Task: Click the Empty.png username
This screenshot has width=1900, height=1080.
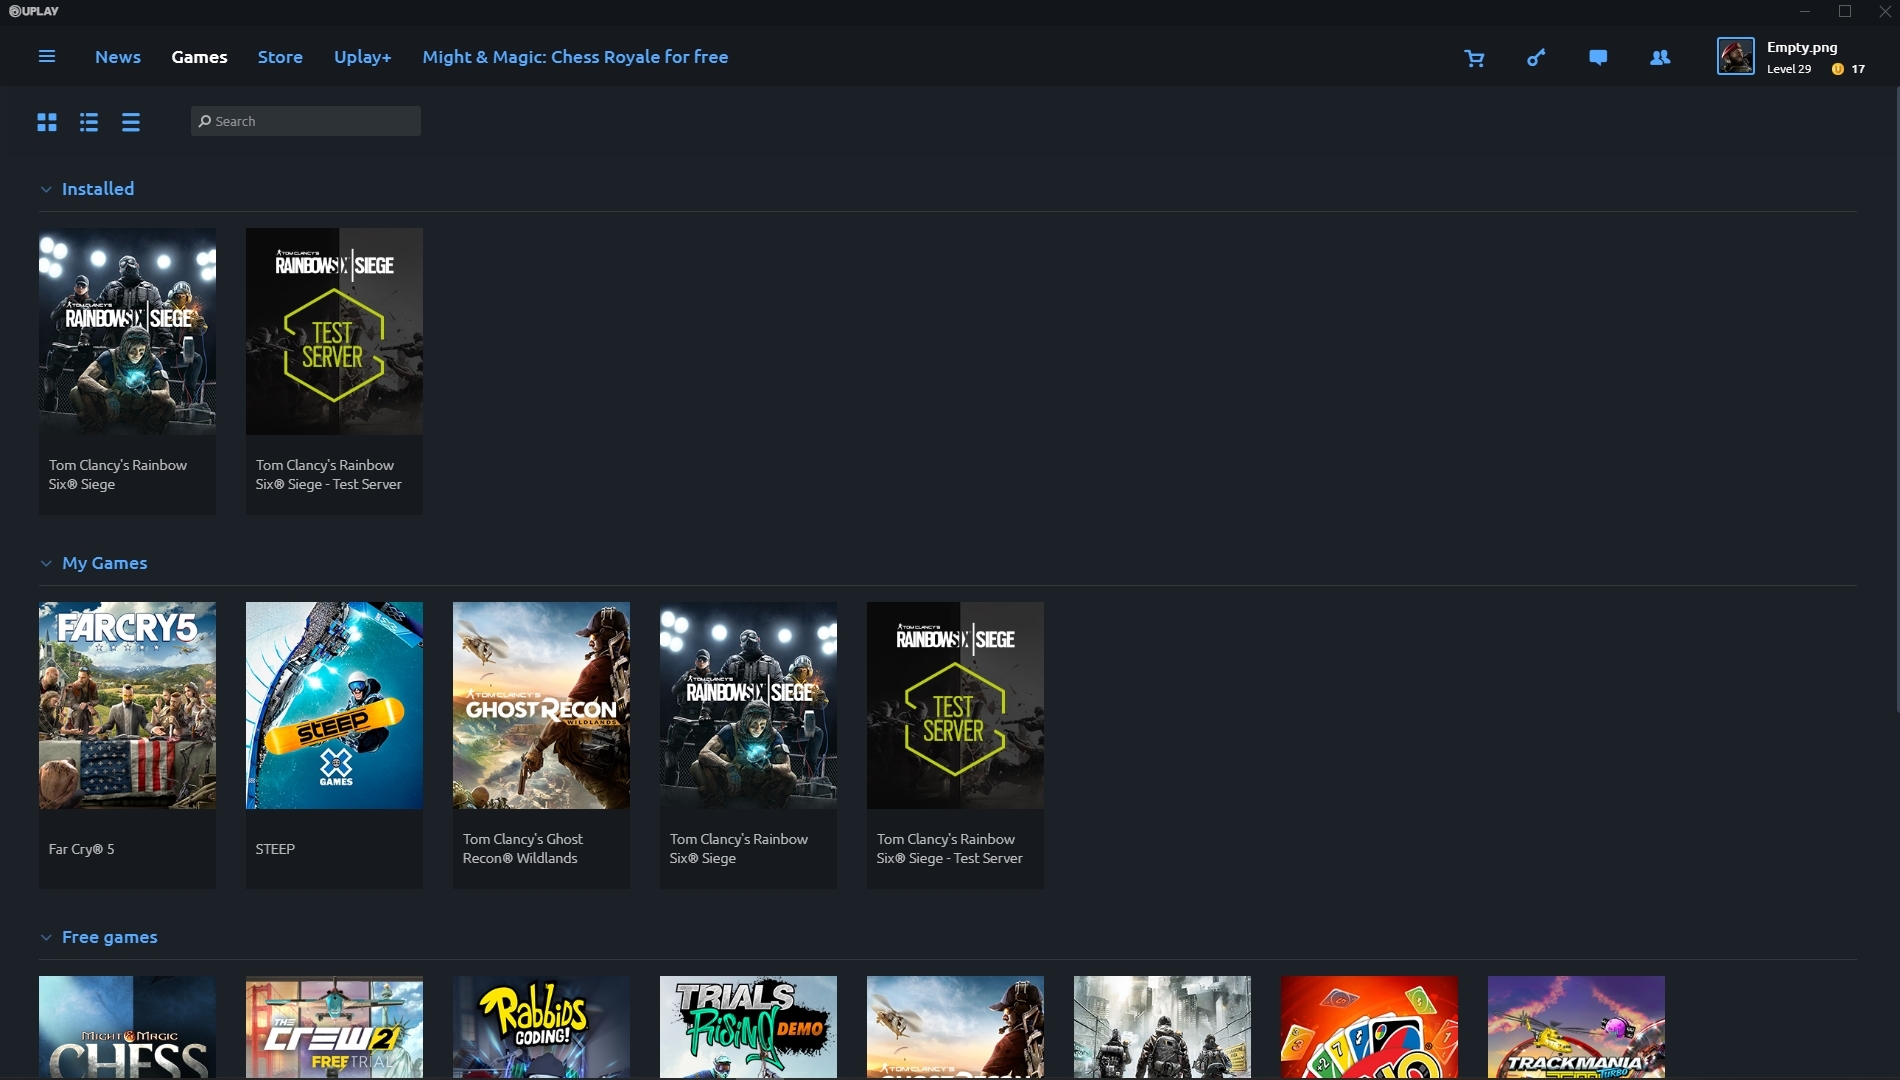Action: (x=1802, y=47)
